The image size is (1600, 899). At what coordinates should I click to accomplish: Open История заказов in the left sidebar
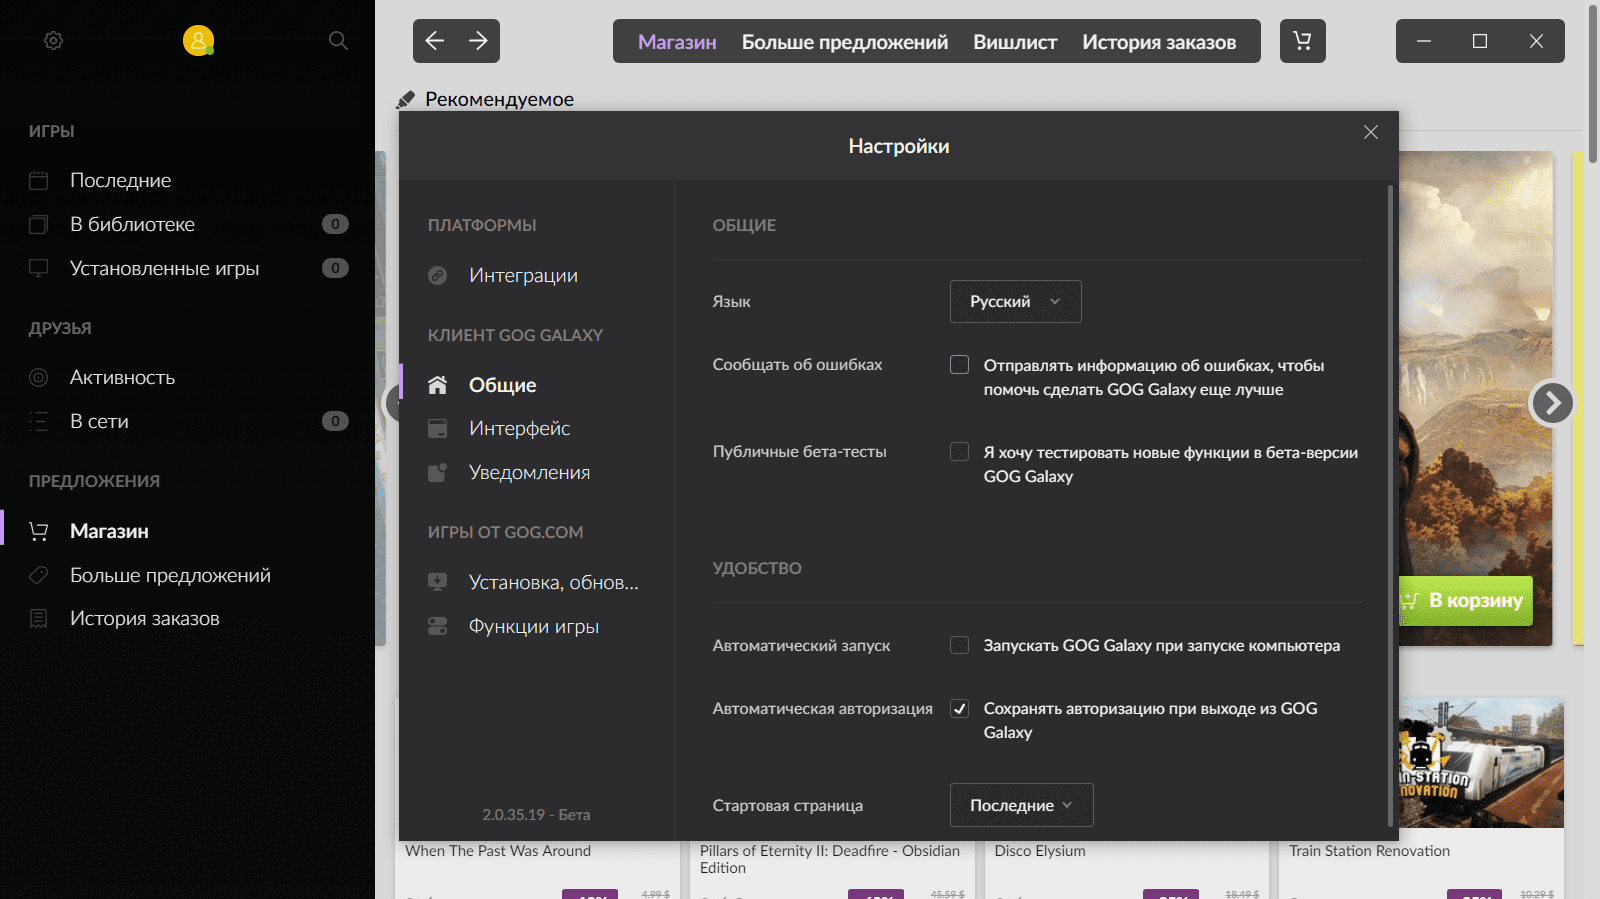(145, 619)
